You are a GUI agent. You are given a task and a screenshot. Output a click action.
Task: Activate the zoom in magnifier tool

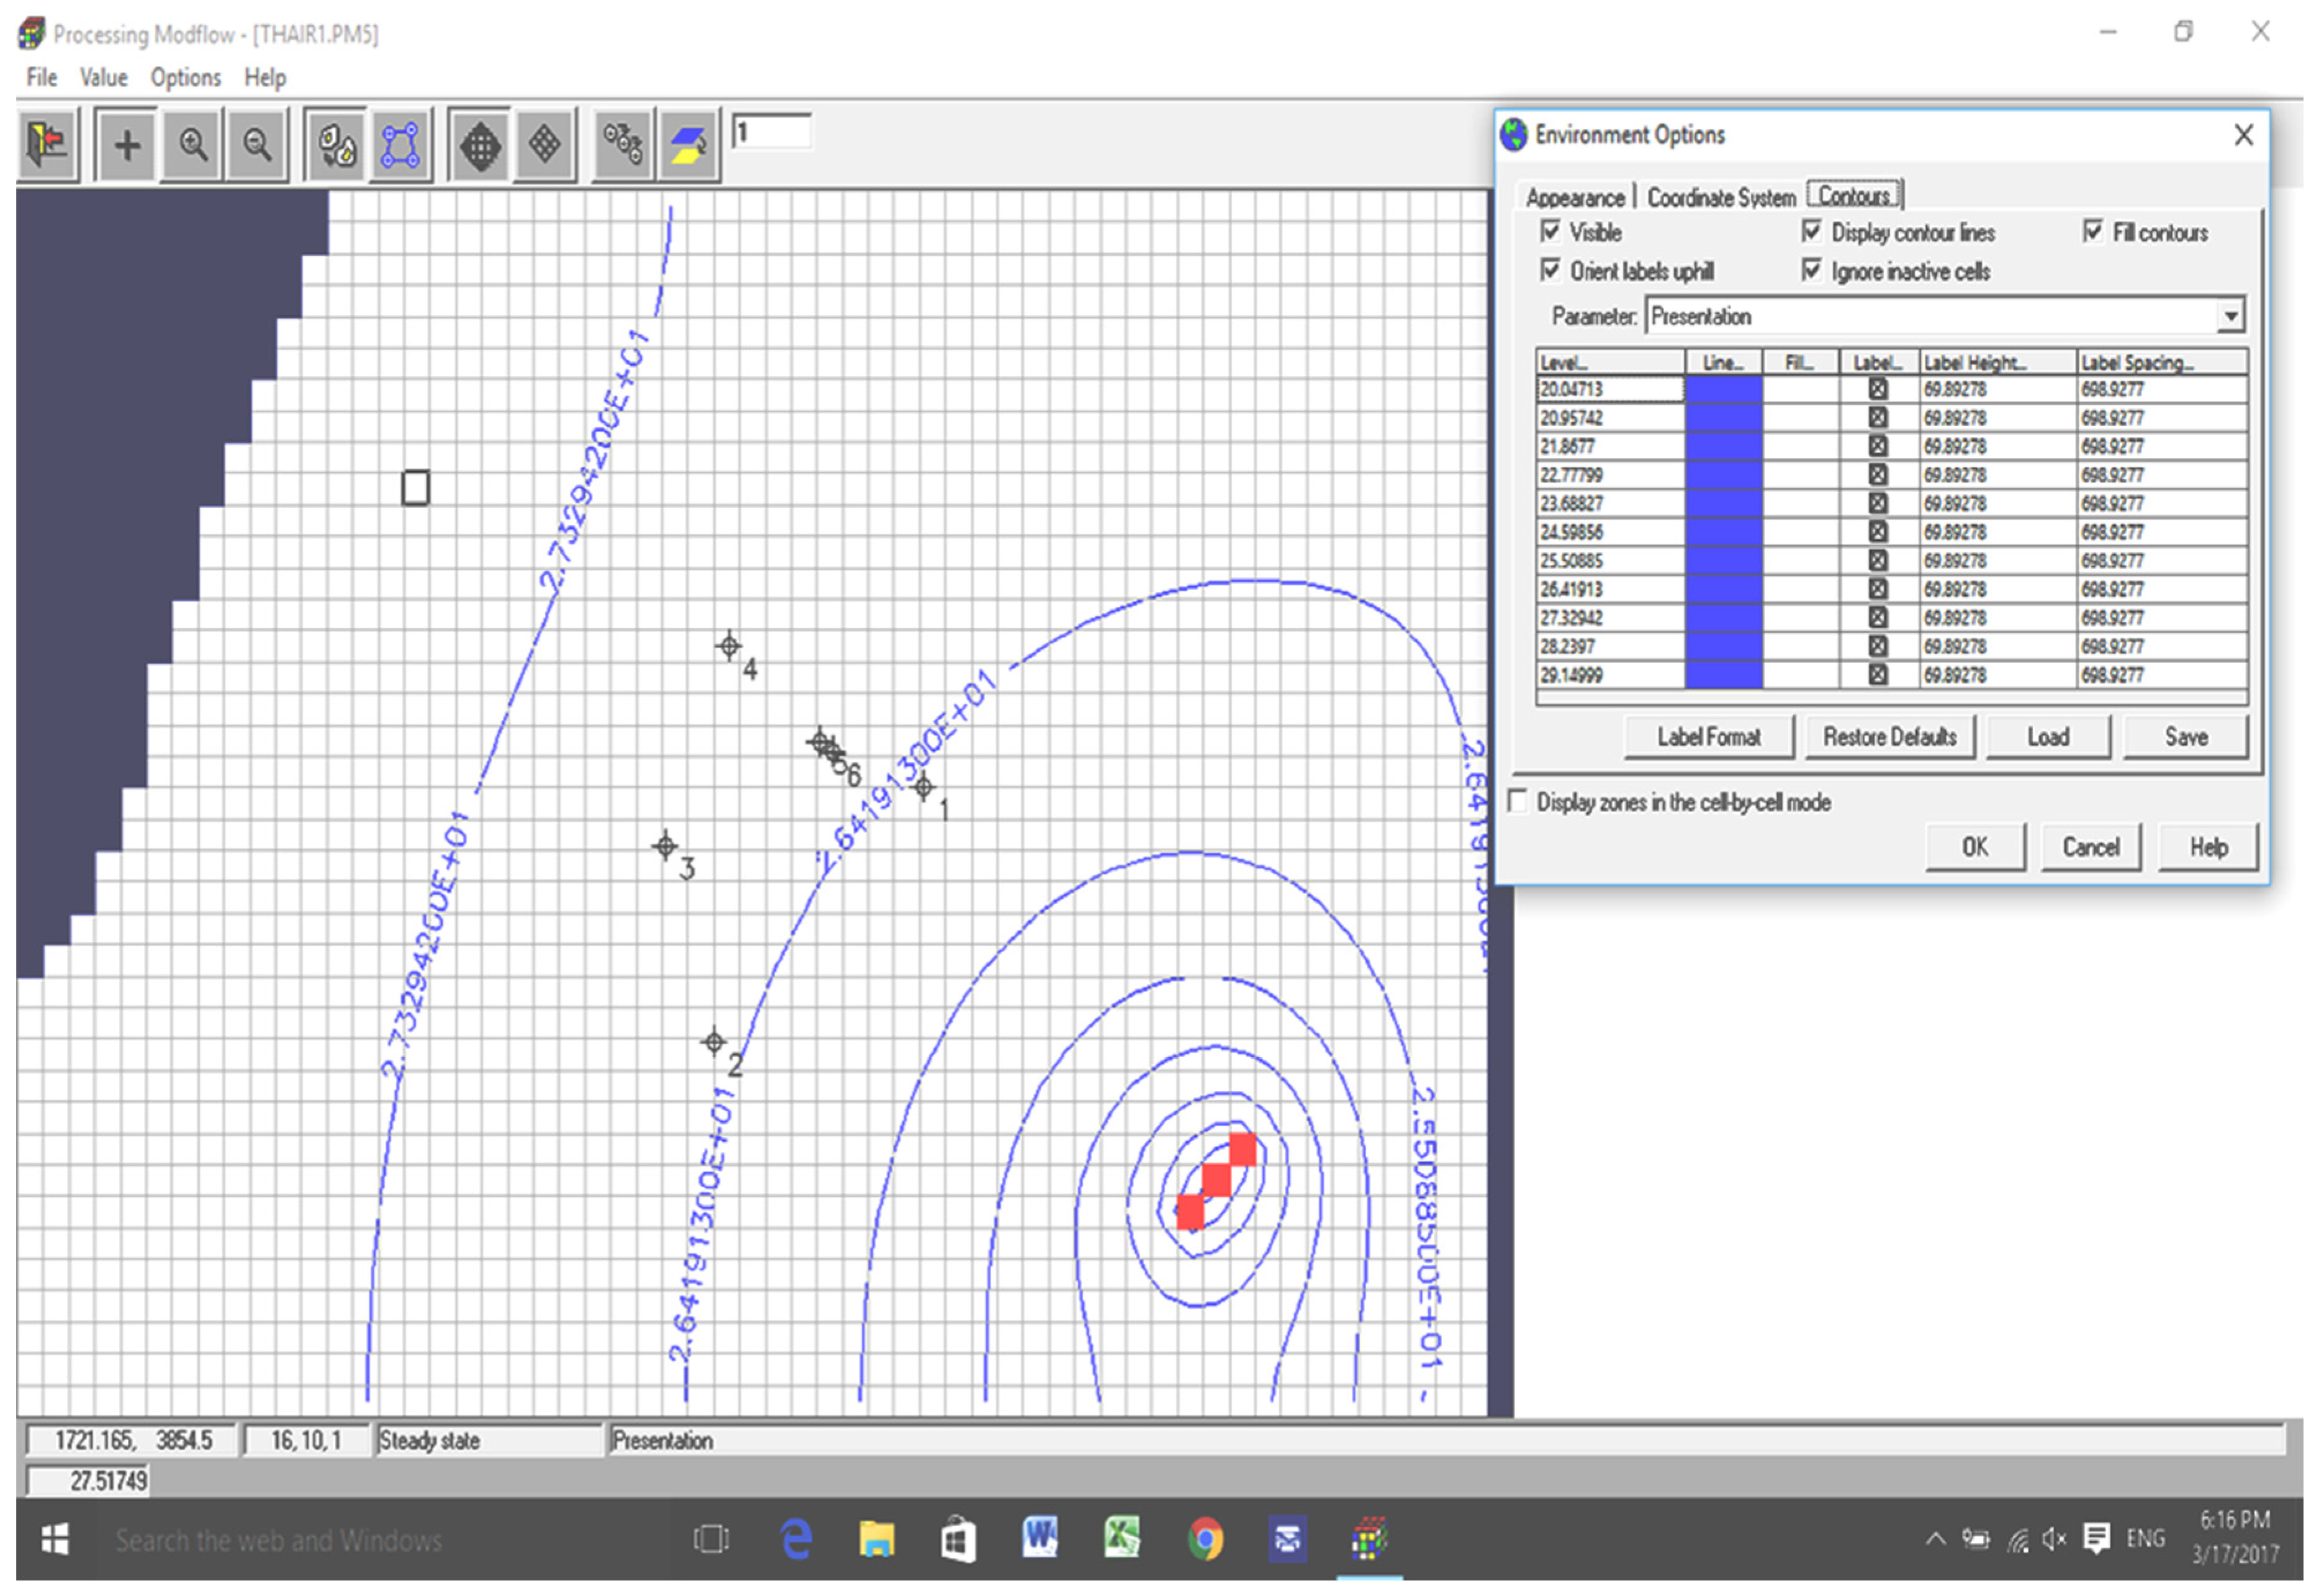(x=193, y=146)
